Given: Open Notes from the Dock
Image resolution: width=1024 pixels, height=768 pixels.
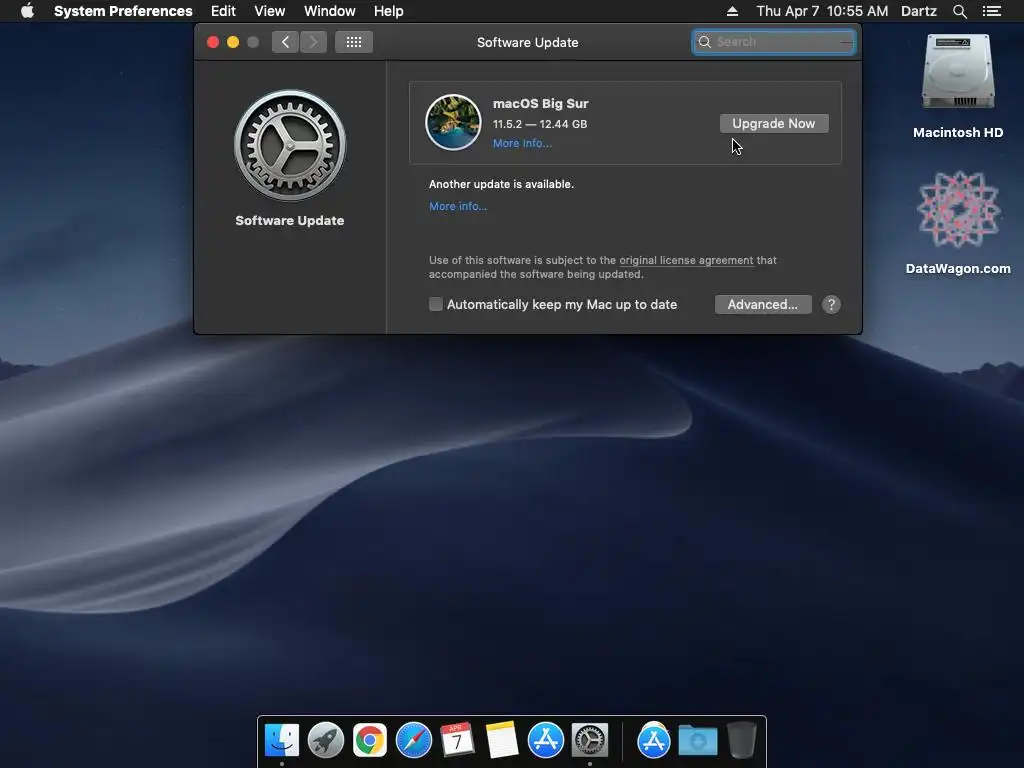Looking at the screenshot, I should coord(502,740).
